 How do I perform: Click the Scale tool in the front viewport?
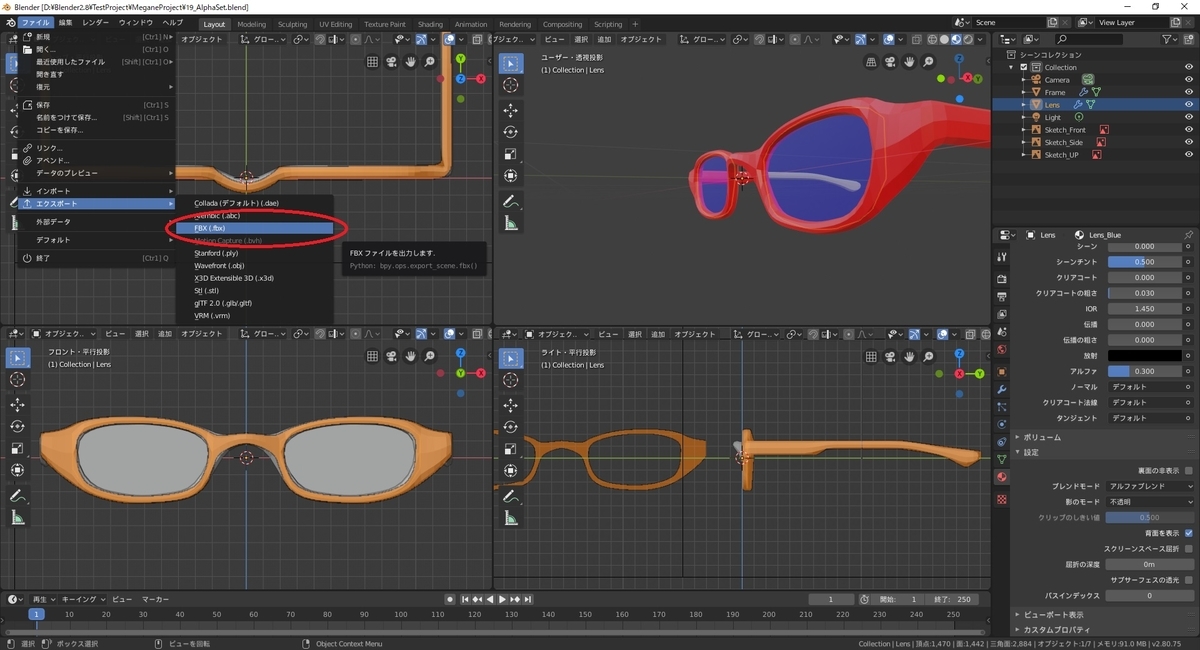point(17,448)
